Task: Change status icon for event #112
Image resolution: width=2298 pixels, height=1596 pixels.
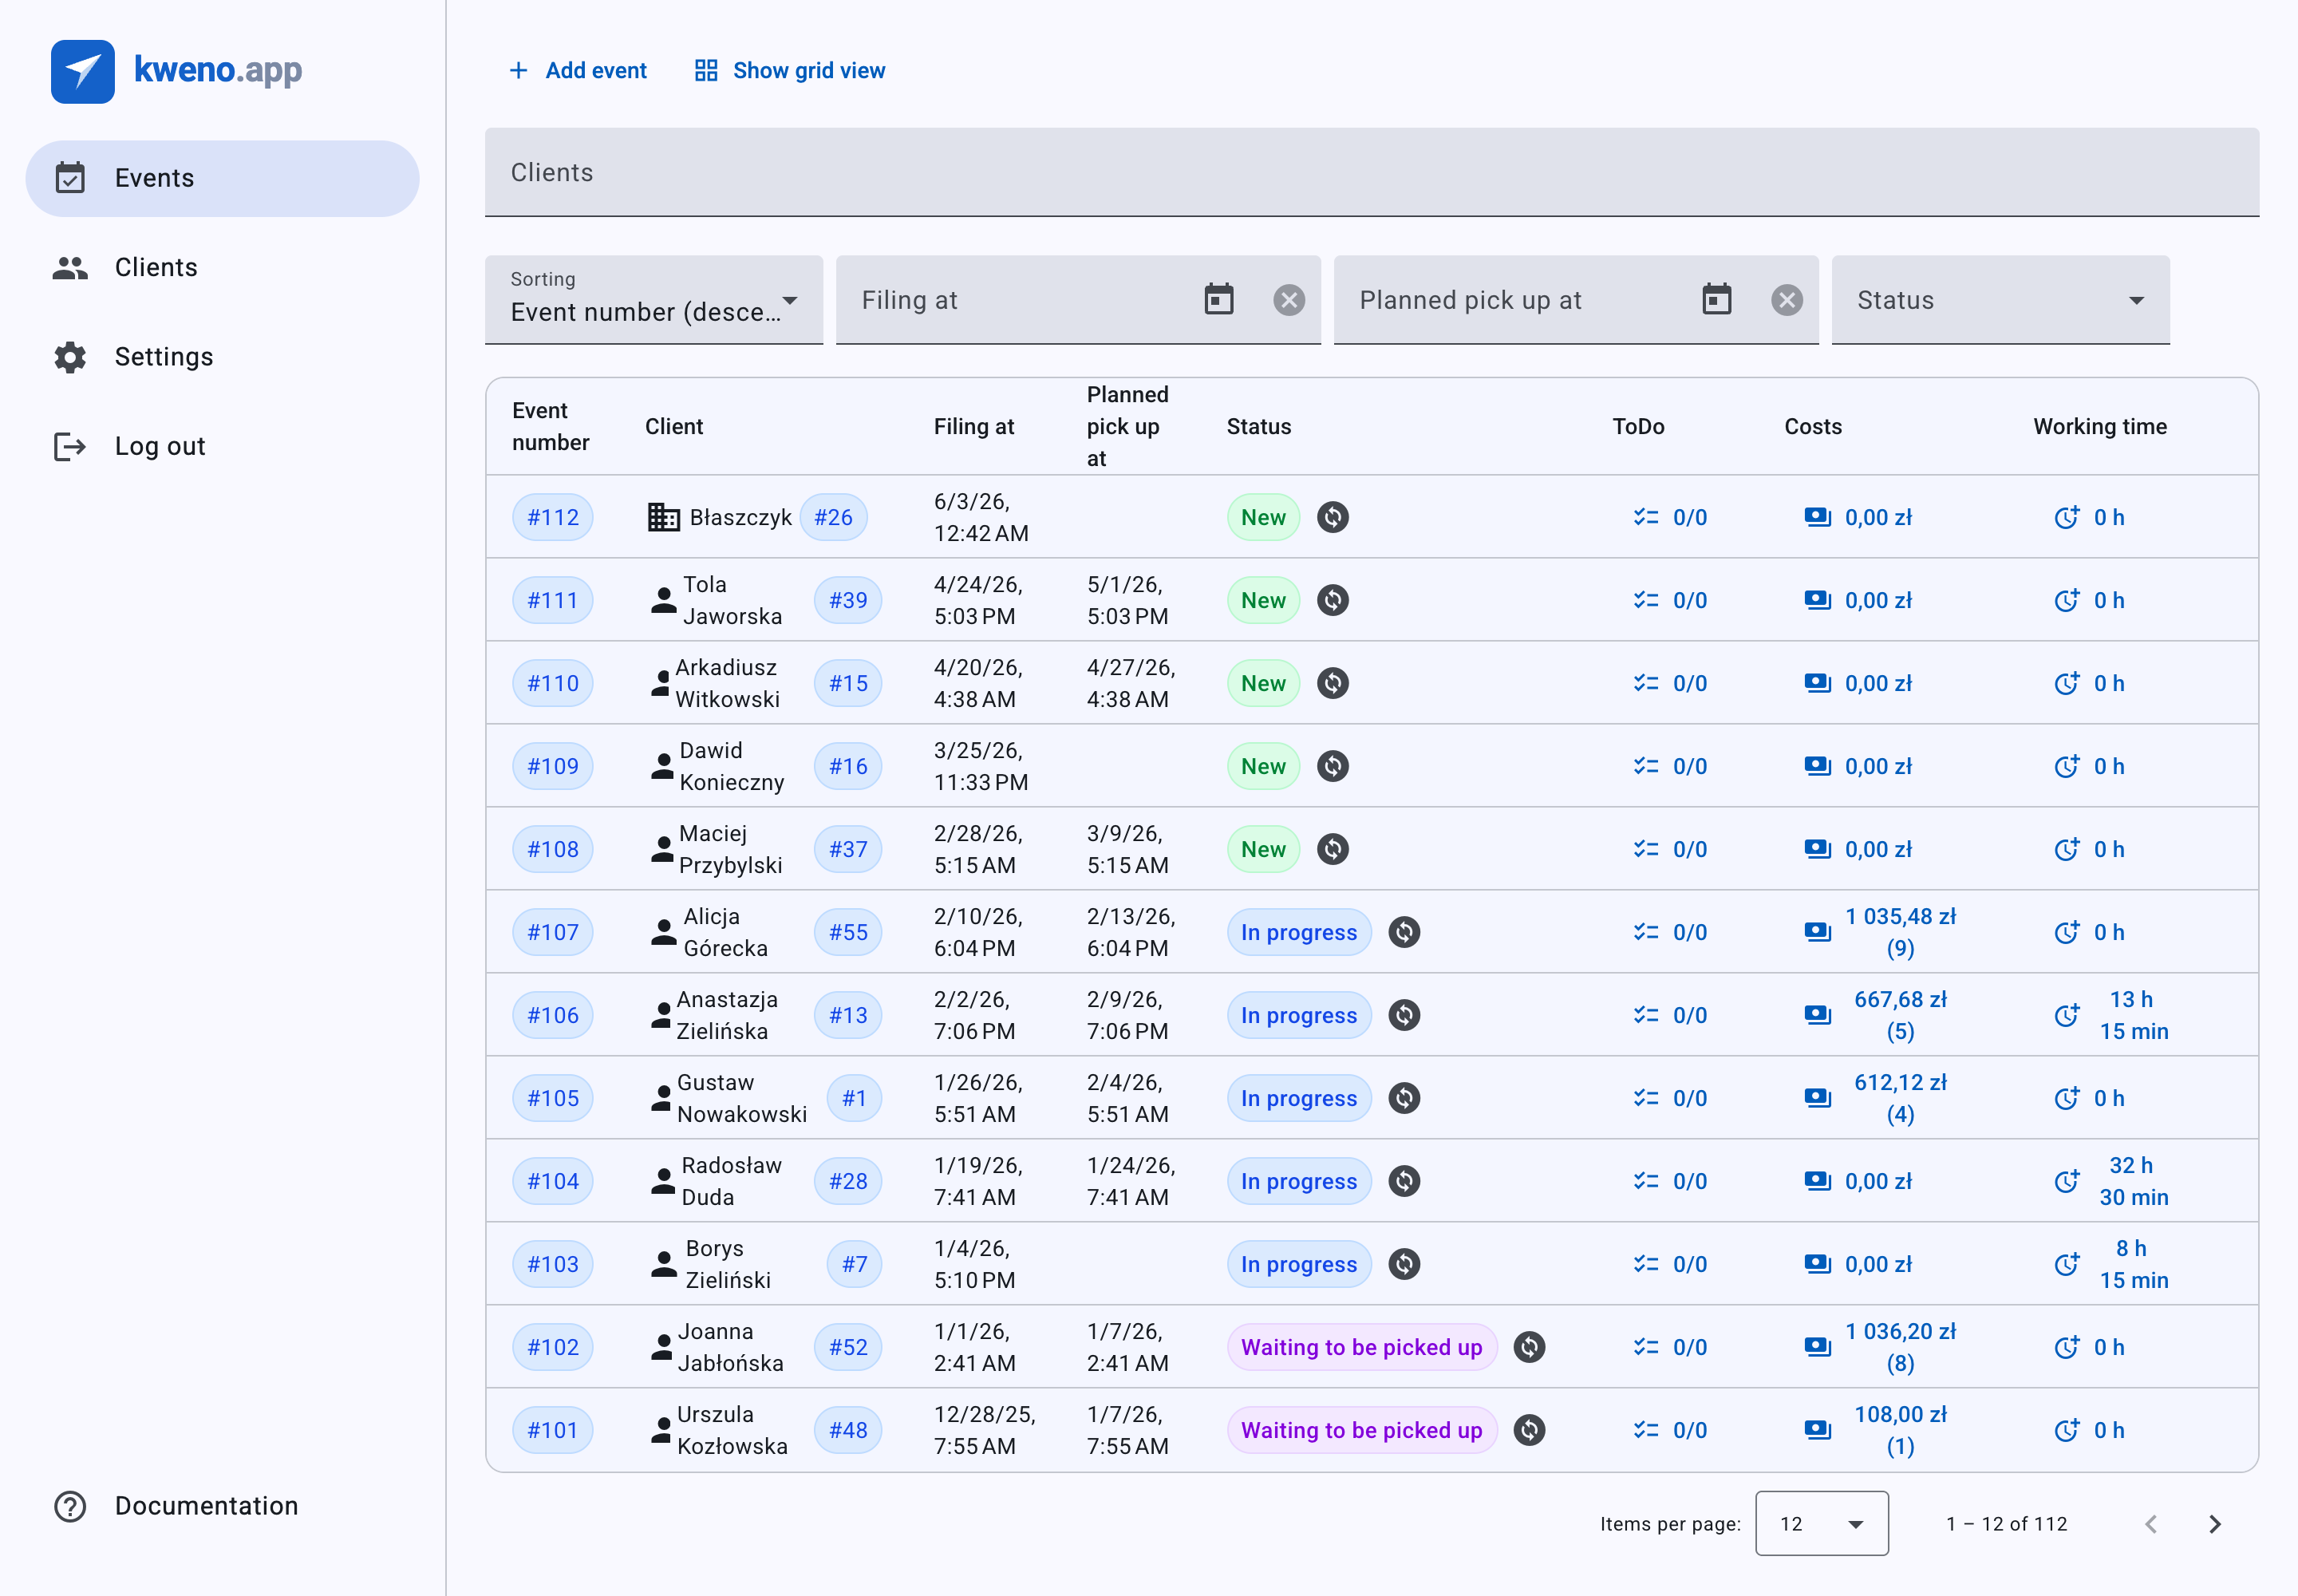Action: [1332, 517]
